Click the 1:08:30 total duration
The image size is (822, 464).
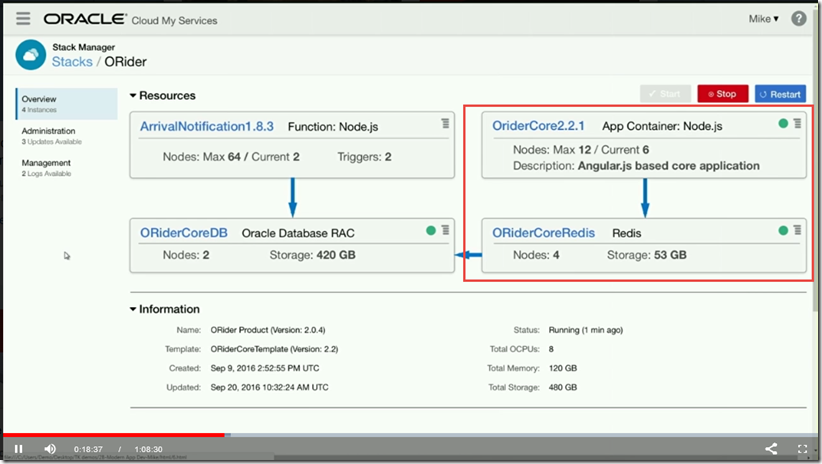tap(148, 449)
